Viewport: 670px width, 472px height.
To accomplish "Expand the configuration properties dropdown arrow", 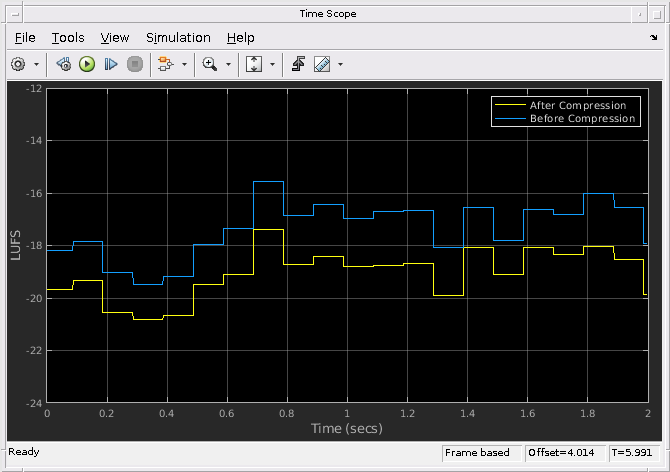I will (x=36, y=64).
